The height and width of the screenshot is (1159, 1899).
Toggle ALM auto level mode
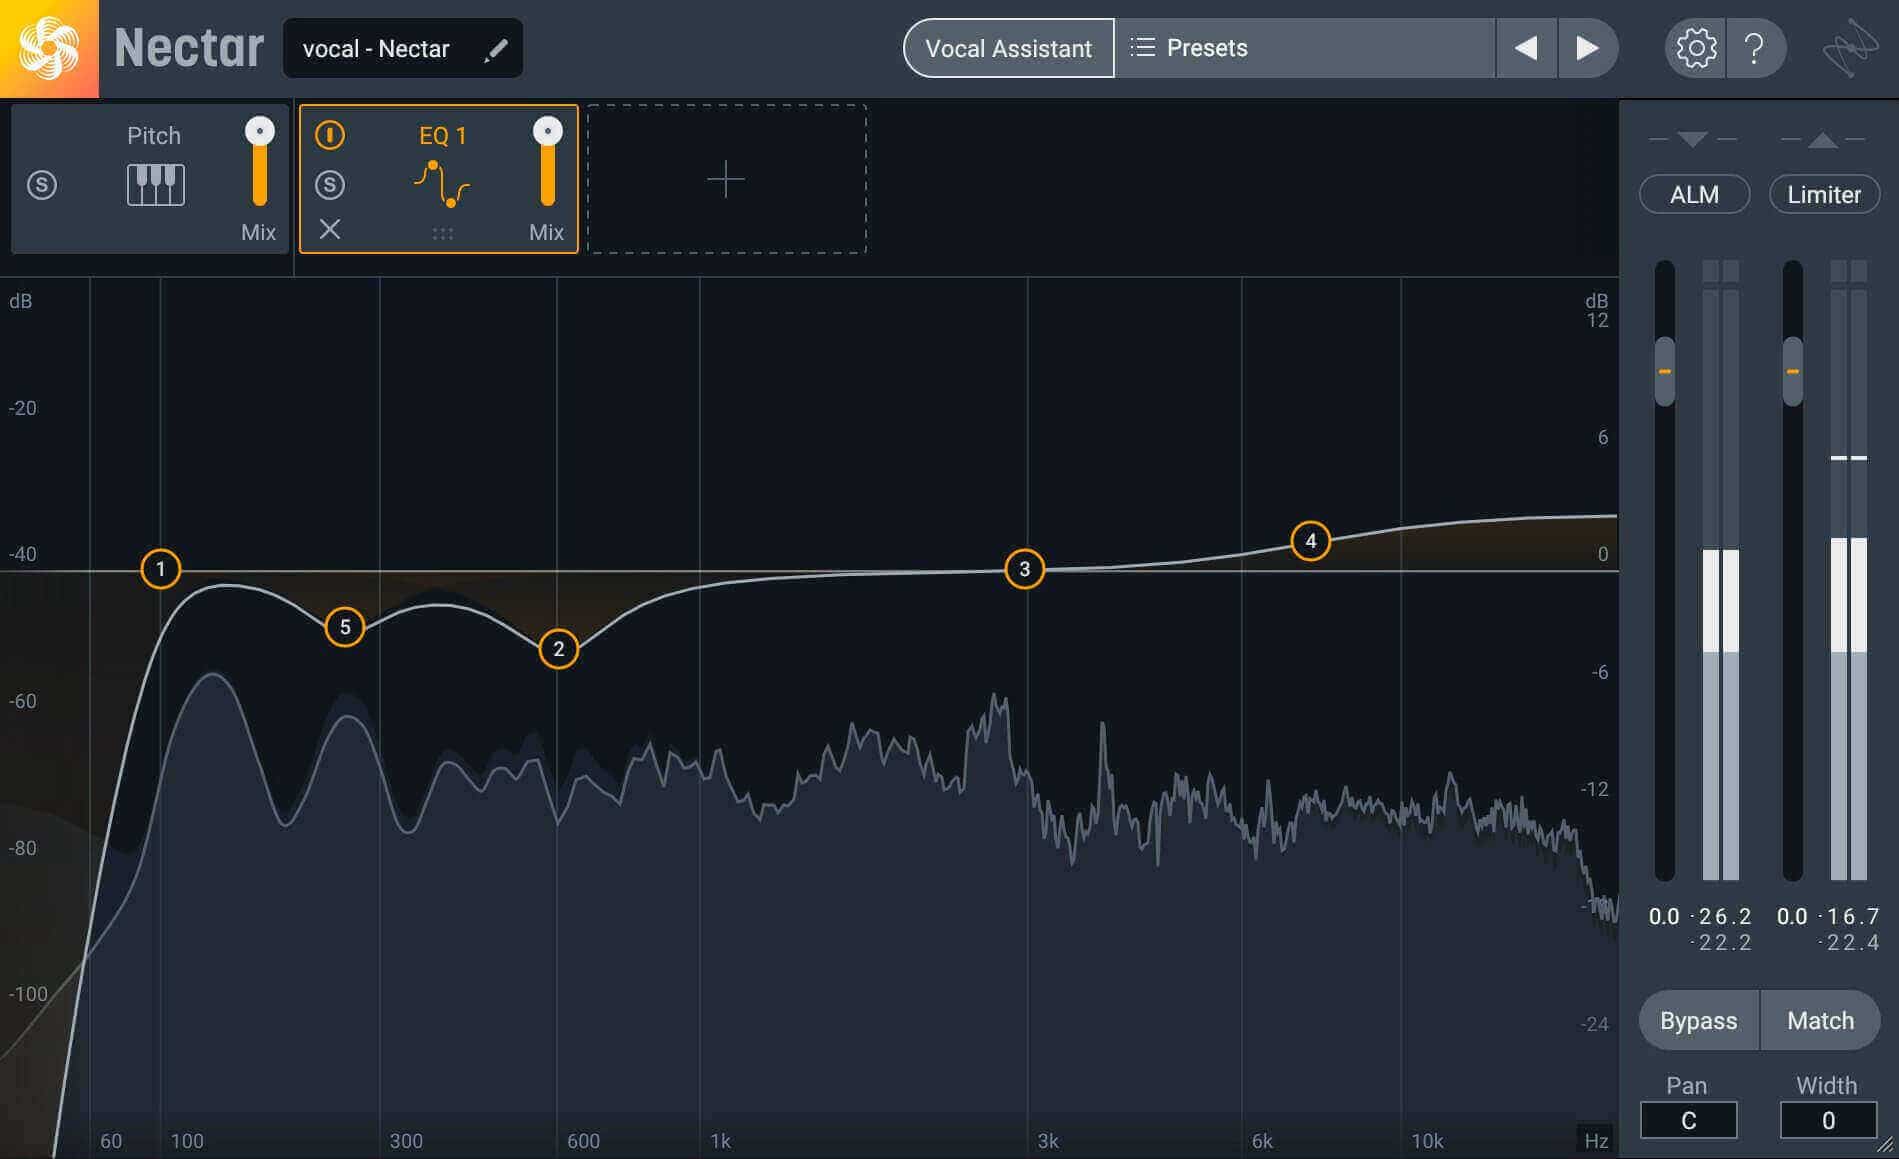click(x=1694, y=194)
